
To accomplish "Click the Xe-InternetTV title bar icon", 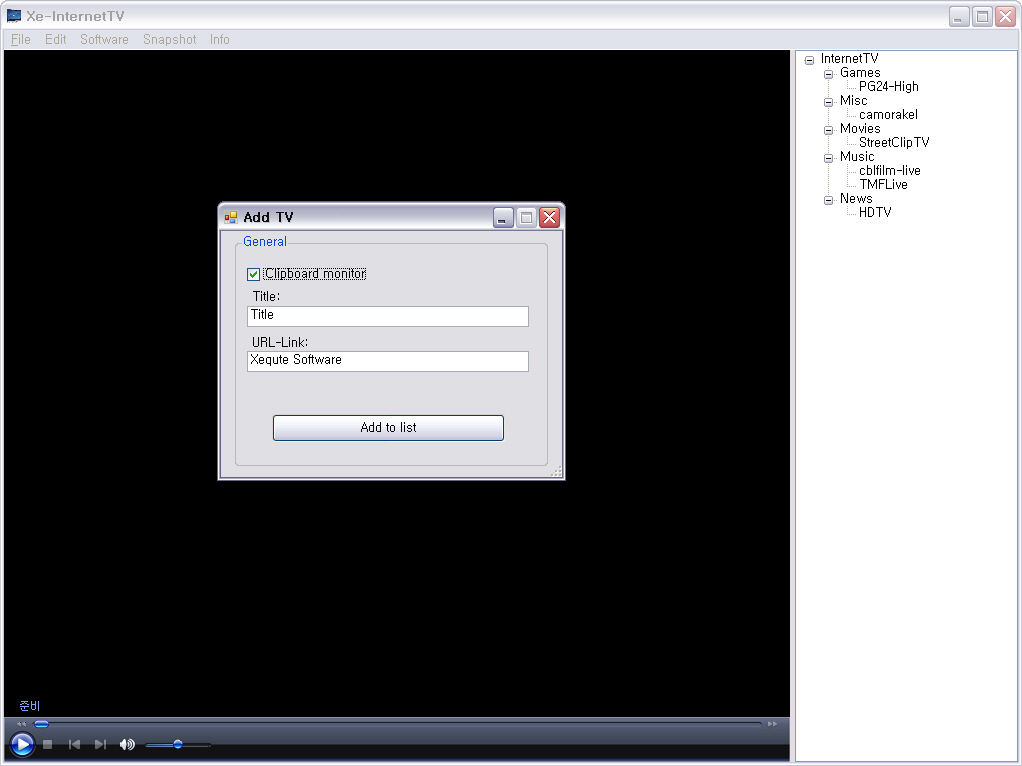I will (x=14, y=16).
